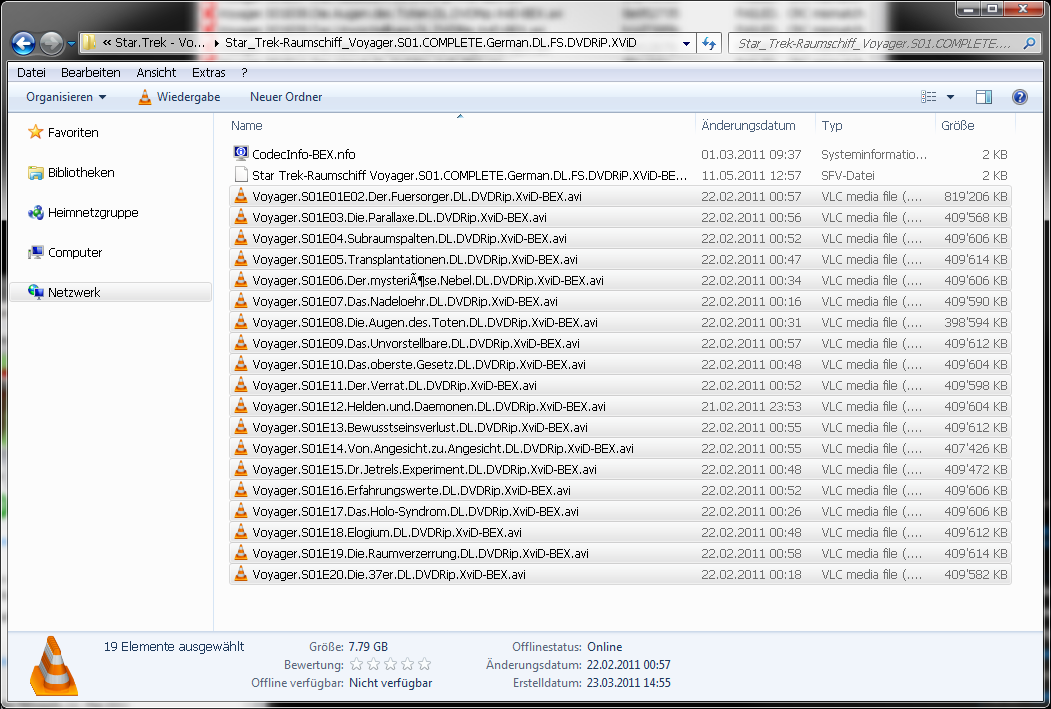Open the address bar history dropdown
1051x709 pixels.
(686, 44)
